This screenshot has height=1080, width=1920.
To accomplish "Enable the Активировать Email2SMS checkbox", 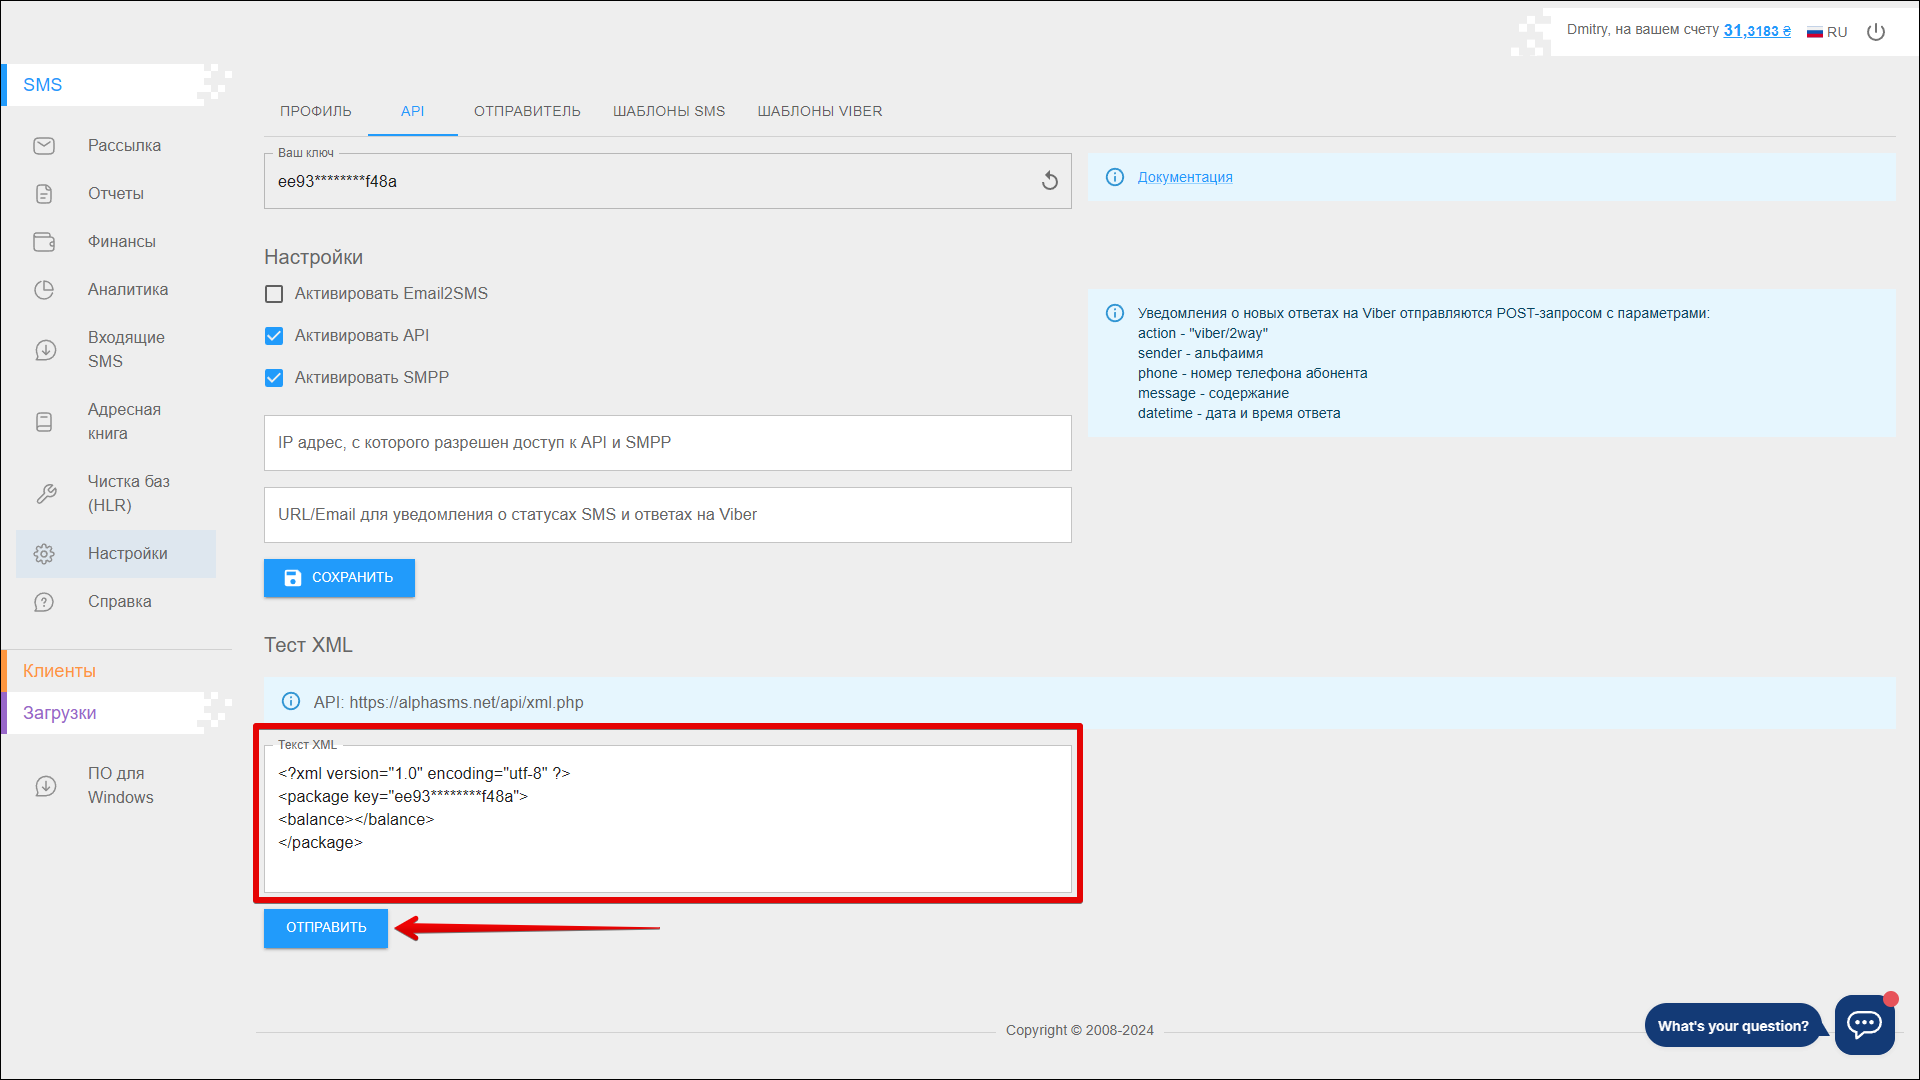I will tap(274, 294).
